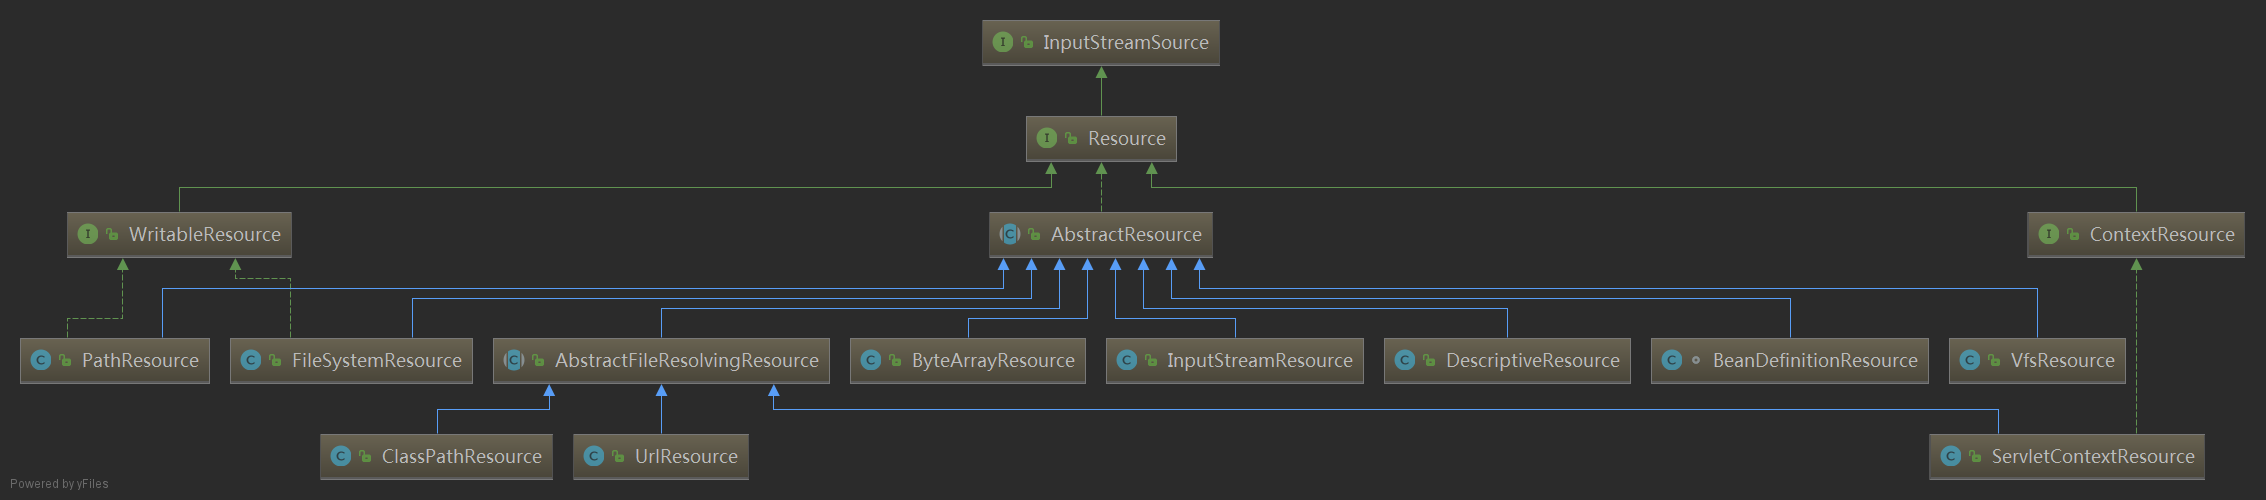The image size is (2266, 500).
Task: Click the visibility lock icon on WritableResource
Action: click(x=112, y=234)
